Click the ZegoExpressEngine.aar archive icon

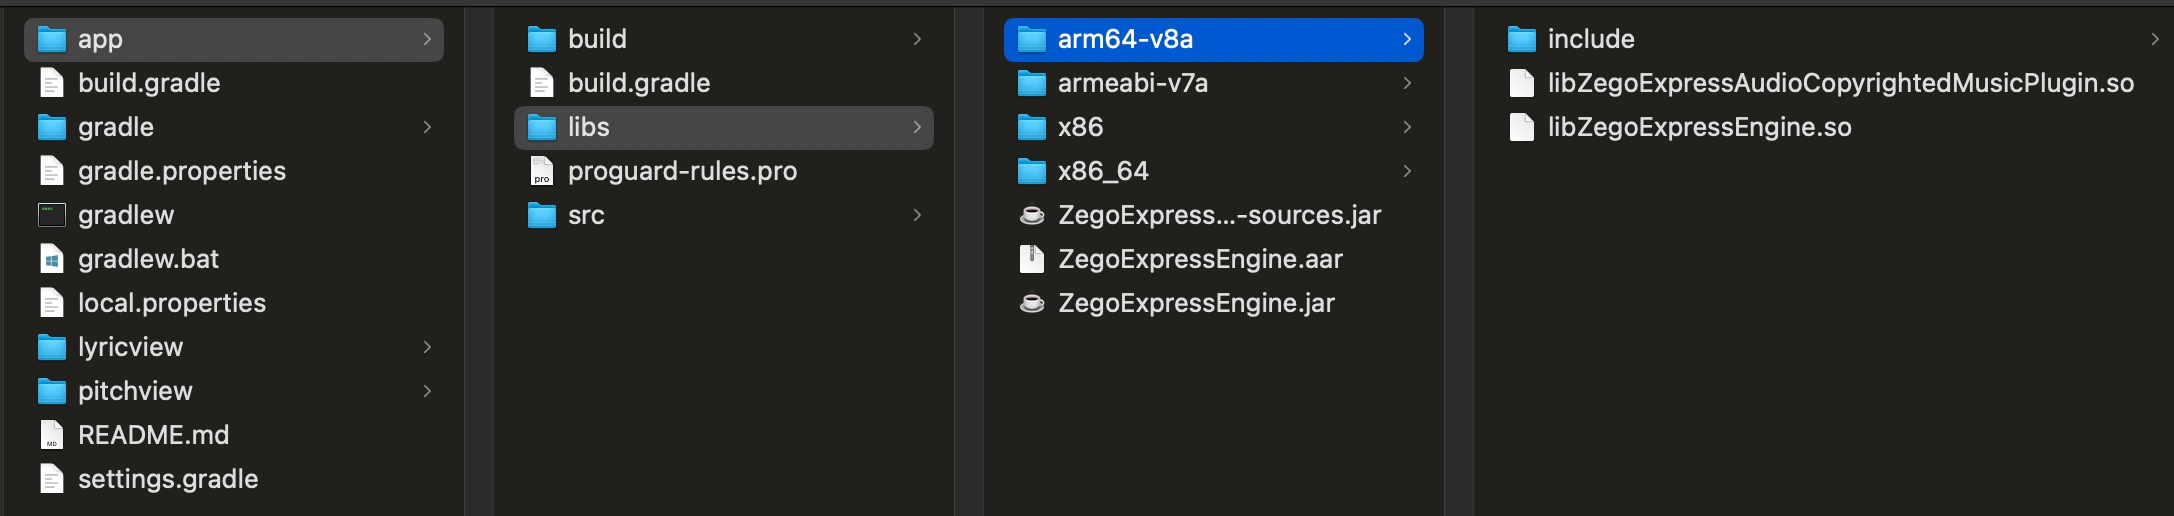(x=1032, y=259)
